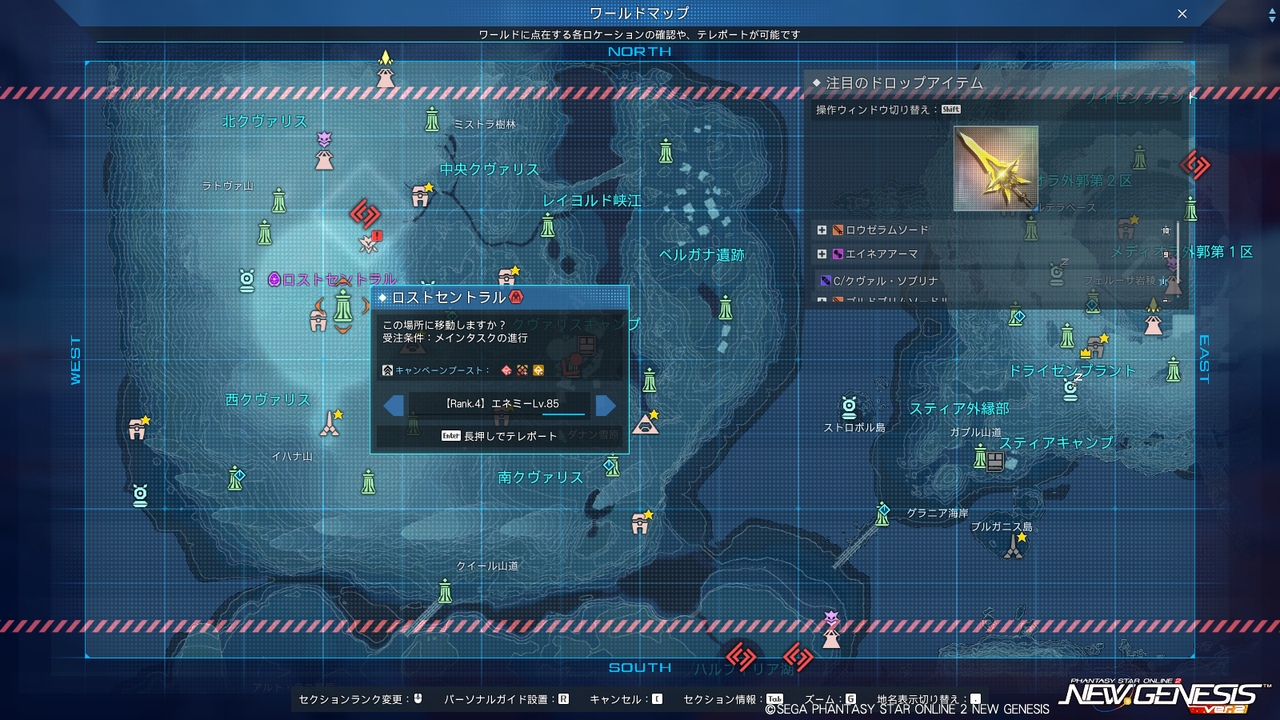The image size is (1280, 720).
Task: Expand the ロウゼラムソード drop item
Action: tap(822, 230)
